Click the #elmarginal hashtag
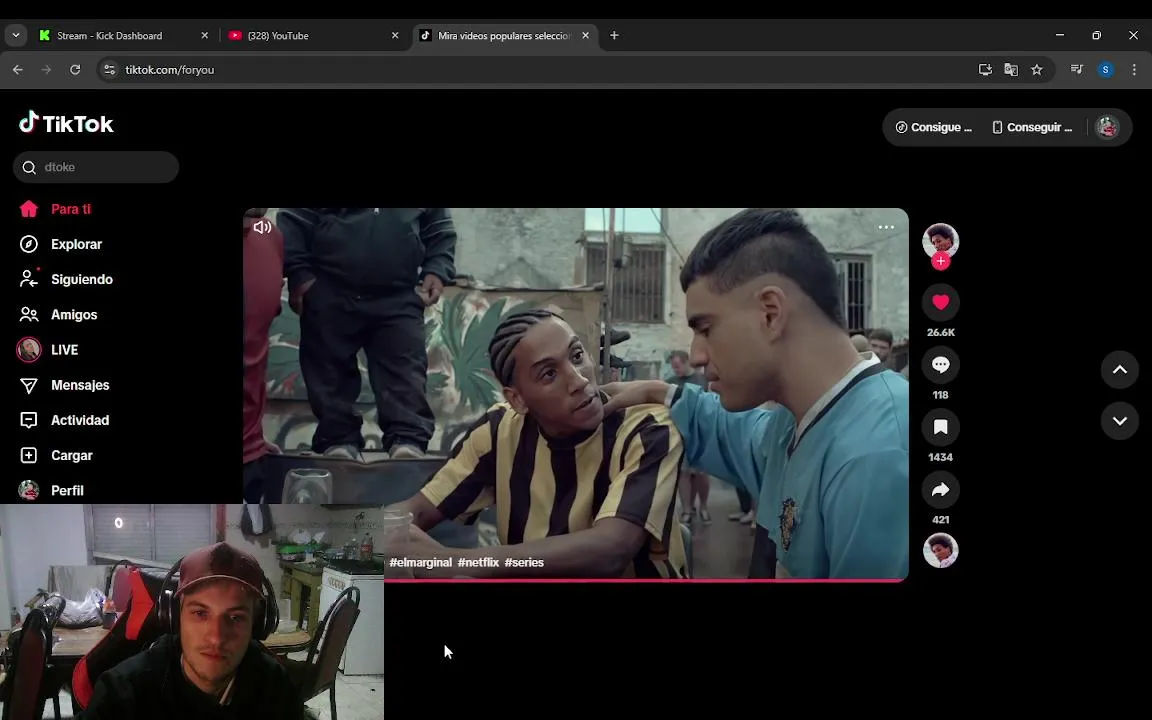Screen dimensions: 1152x720 420,563
